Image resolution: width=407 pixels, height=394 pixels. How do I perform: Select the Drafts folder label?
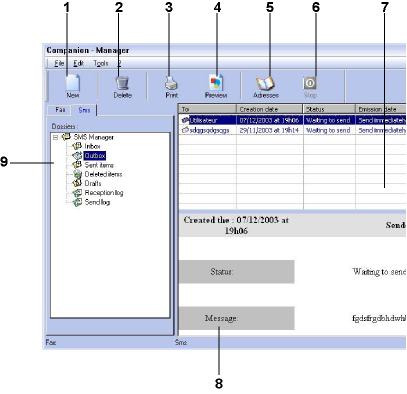tap(93, 183)
